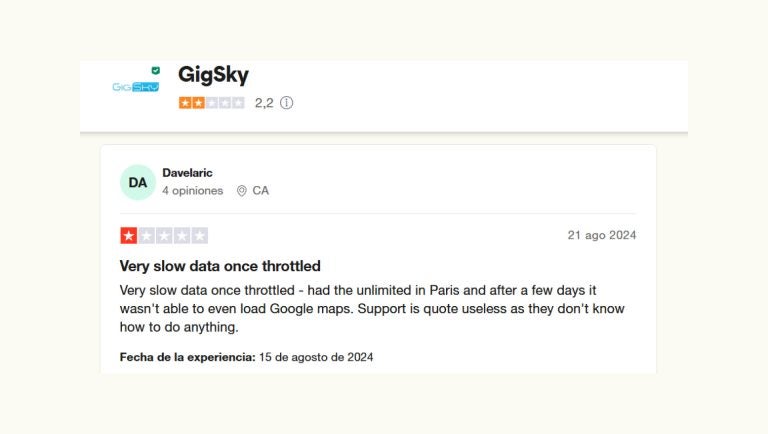Open the DA reviewer avatar
768x434 pixels.
click(x=138, y=182)
